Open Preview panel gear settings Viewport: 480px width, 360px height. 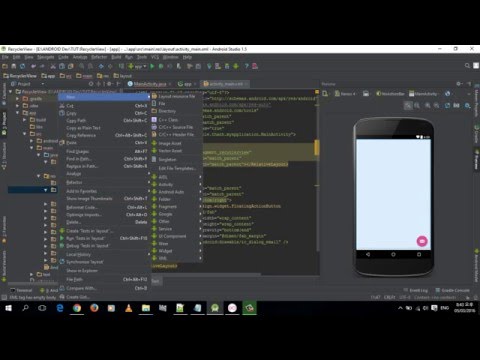459,84
